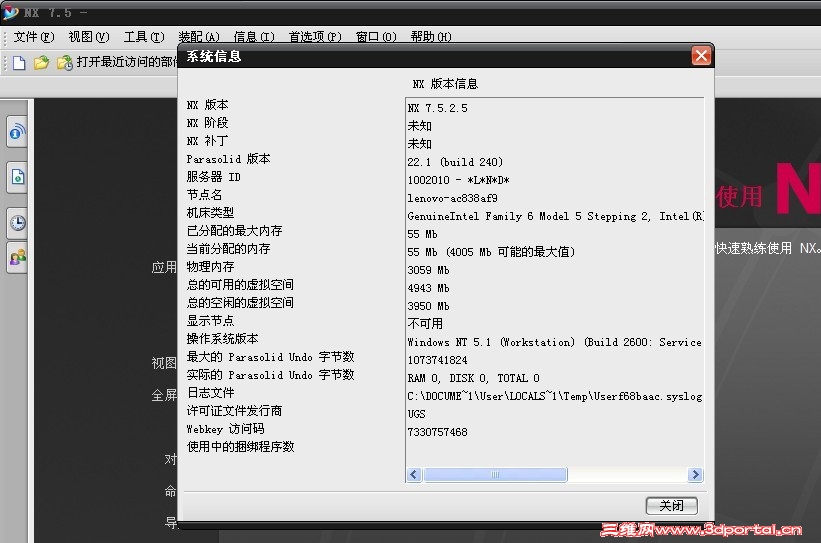Image resolution: width=821 pixels, height=543 pixels.
Task: Open the 窗口(O) menu
Action: click(375, 37)
